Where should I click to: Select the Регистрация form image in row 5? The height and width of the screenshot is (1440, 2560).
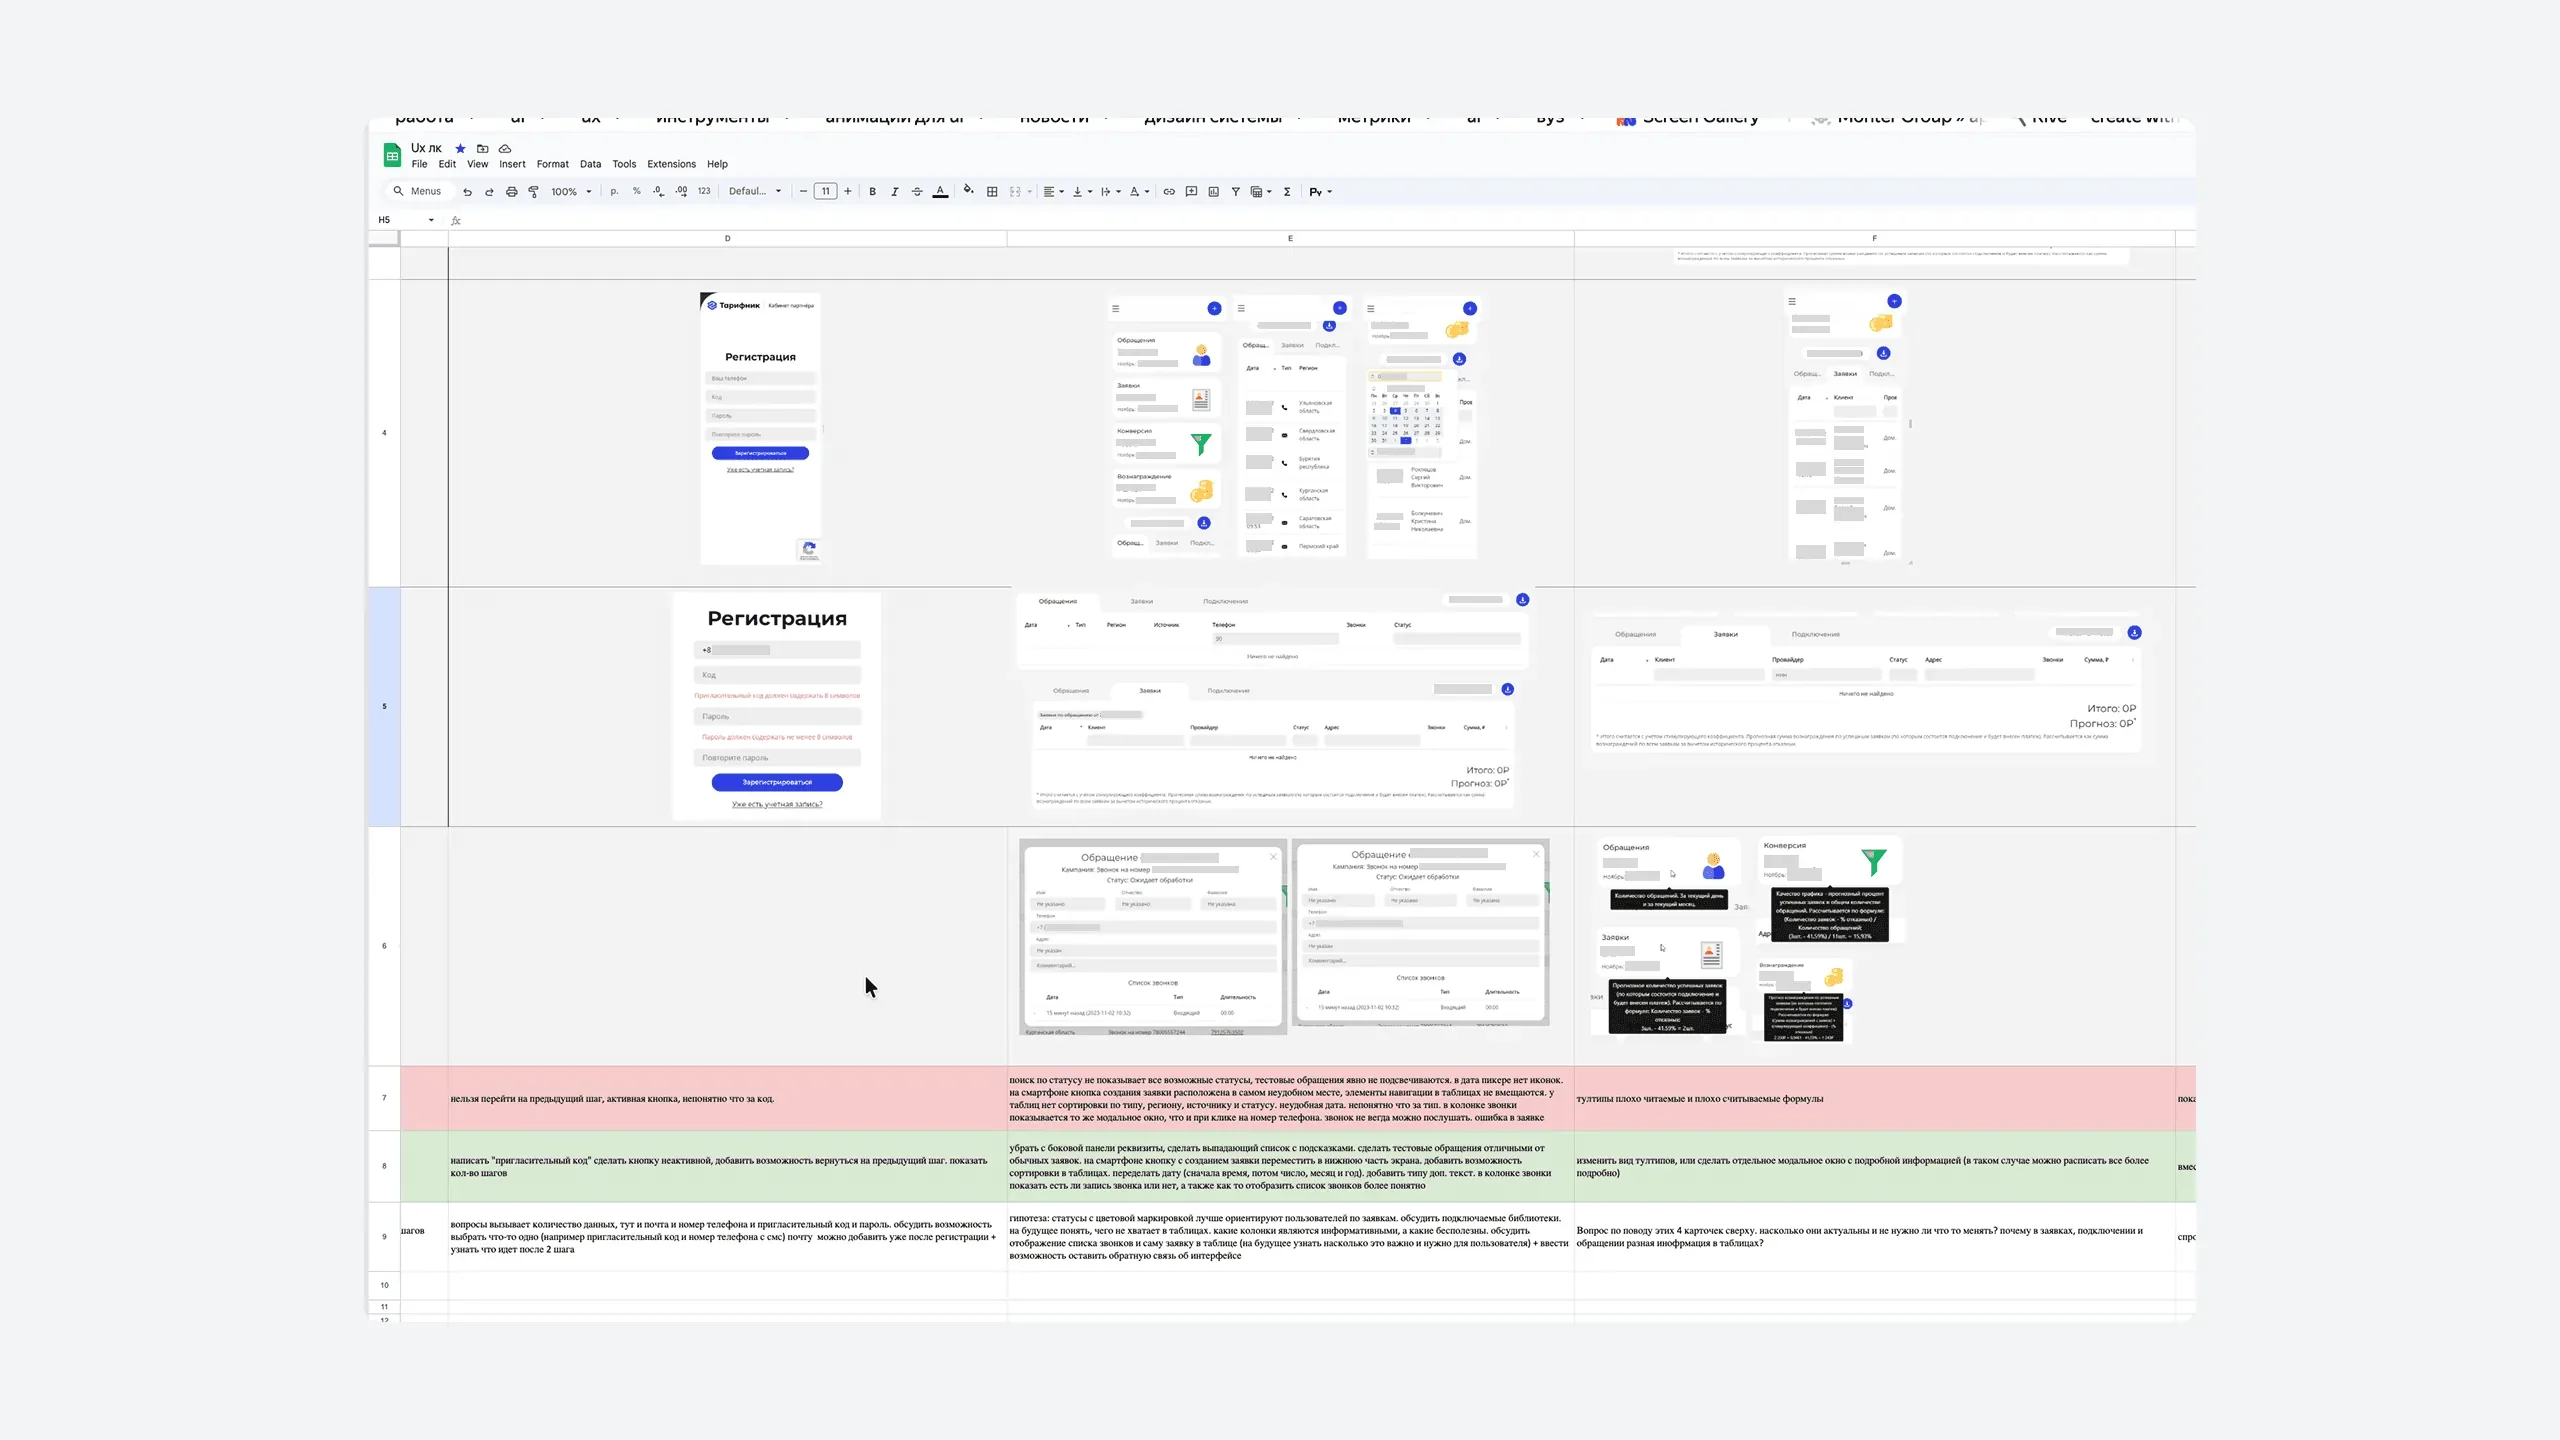tap(777, 706)
